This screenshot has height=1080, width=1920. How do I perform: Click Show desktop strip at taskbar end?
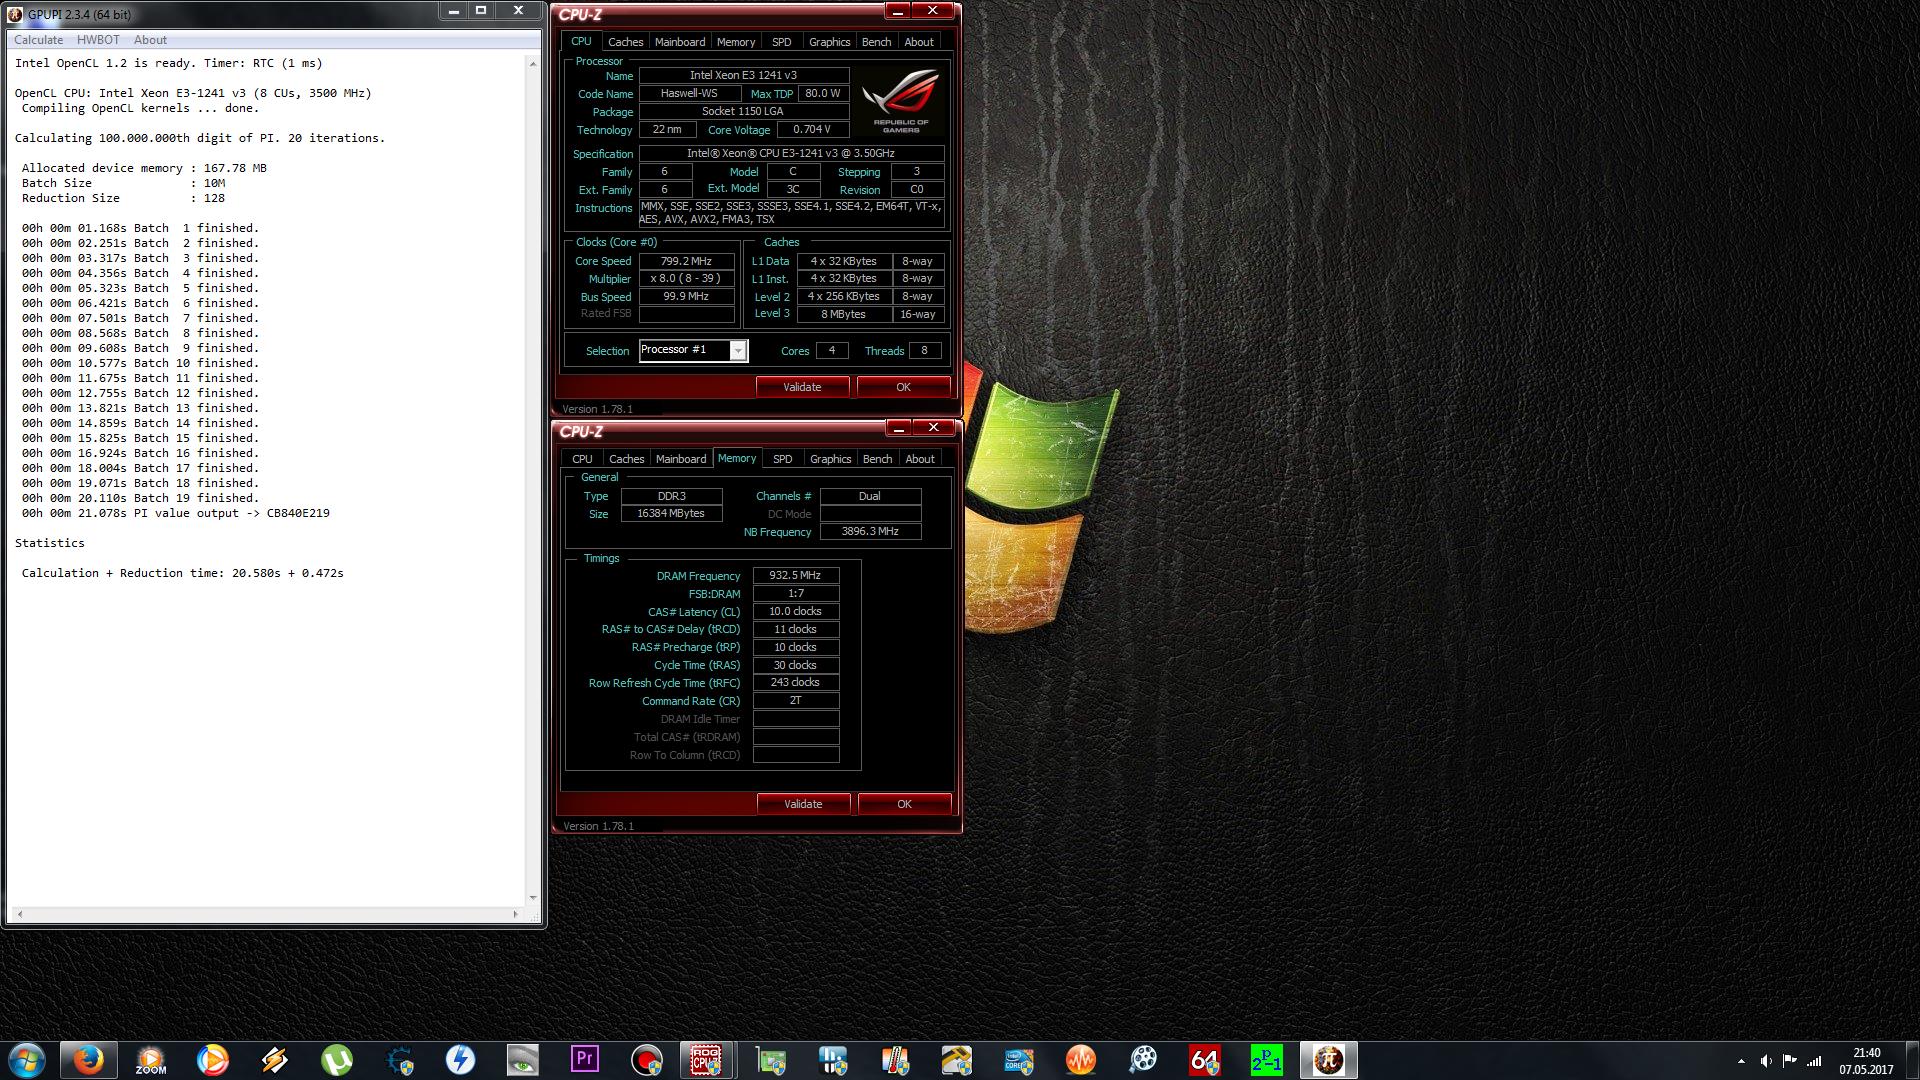(x=1912, y=1060)
